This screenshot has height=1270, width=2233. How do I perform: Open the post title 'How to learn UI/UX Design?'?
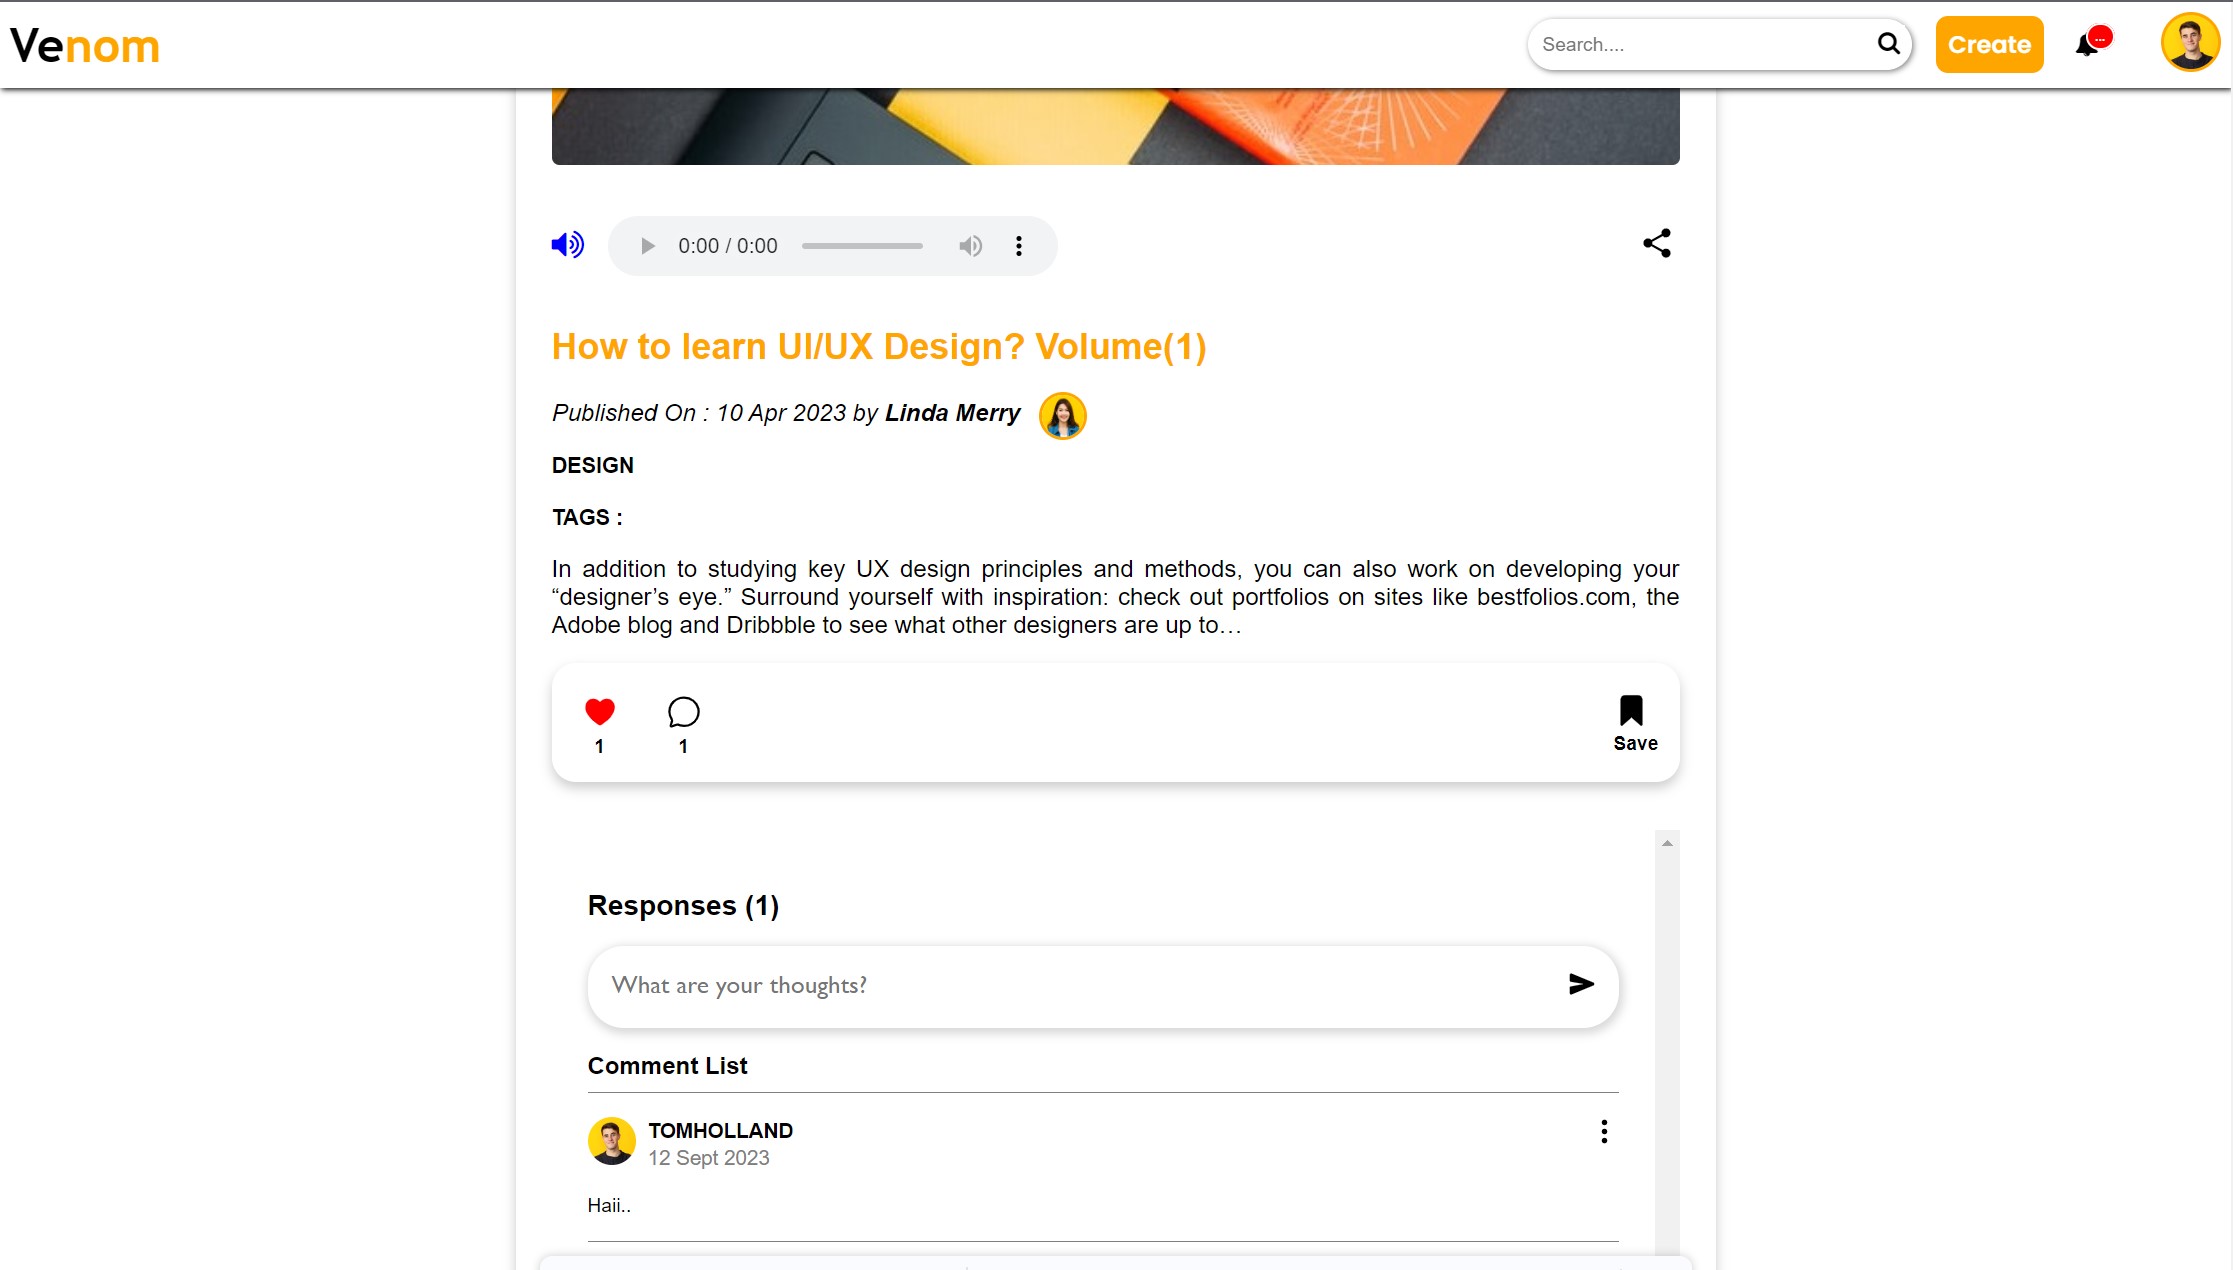(x=879, y=346)
